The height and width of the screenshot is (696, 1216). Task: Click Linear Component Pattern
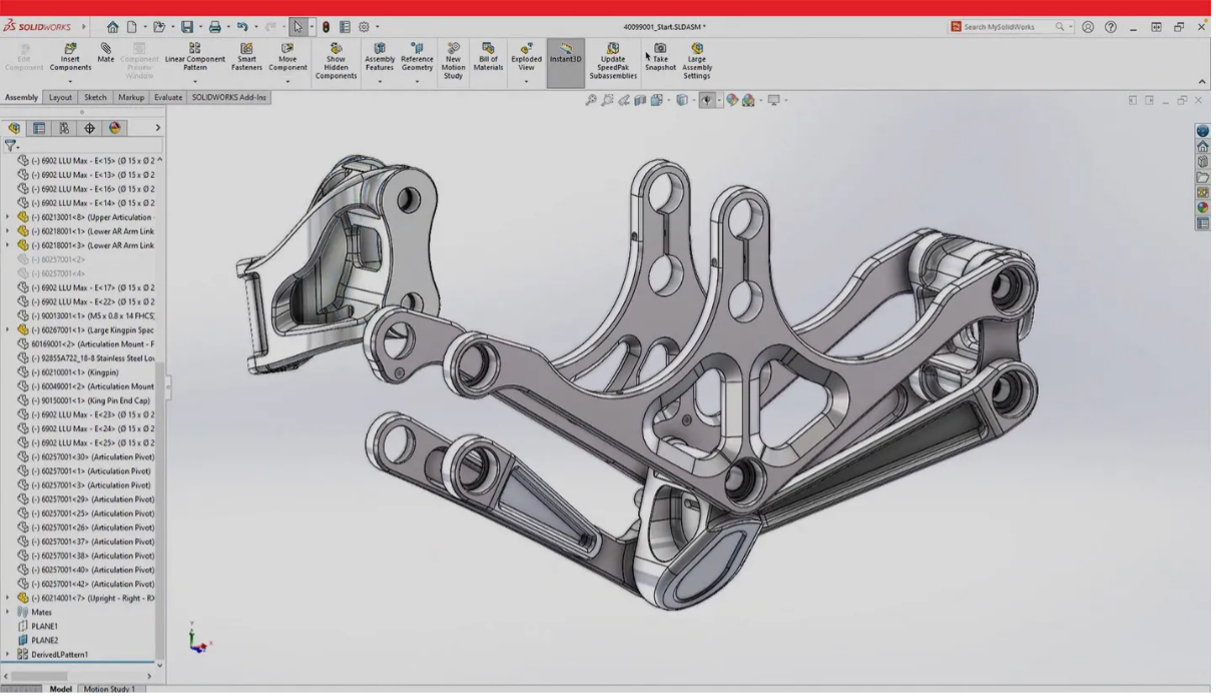pos(195,57)
